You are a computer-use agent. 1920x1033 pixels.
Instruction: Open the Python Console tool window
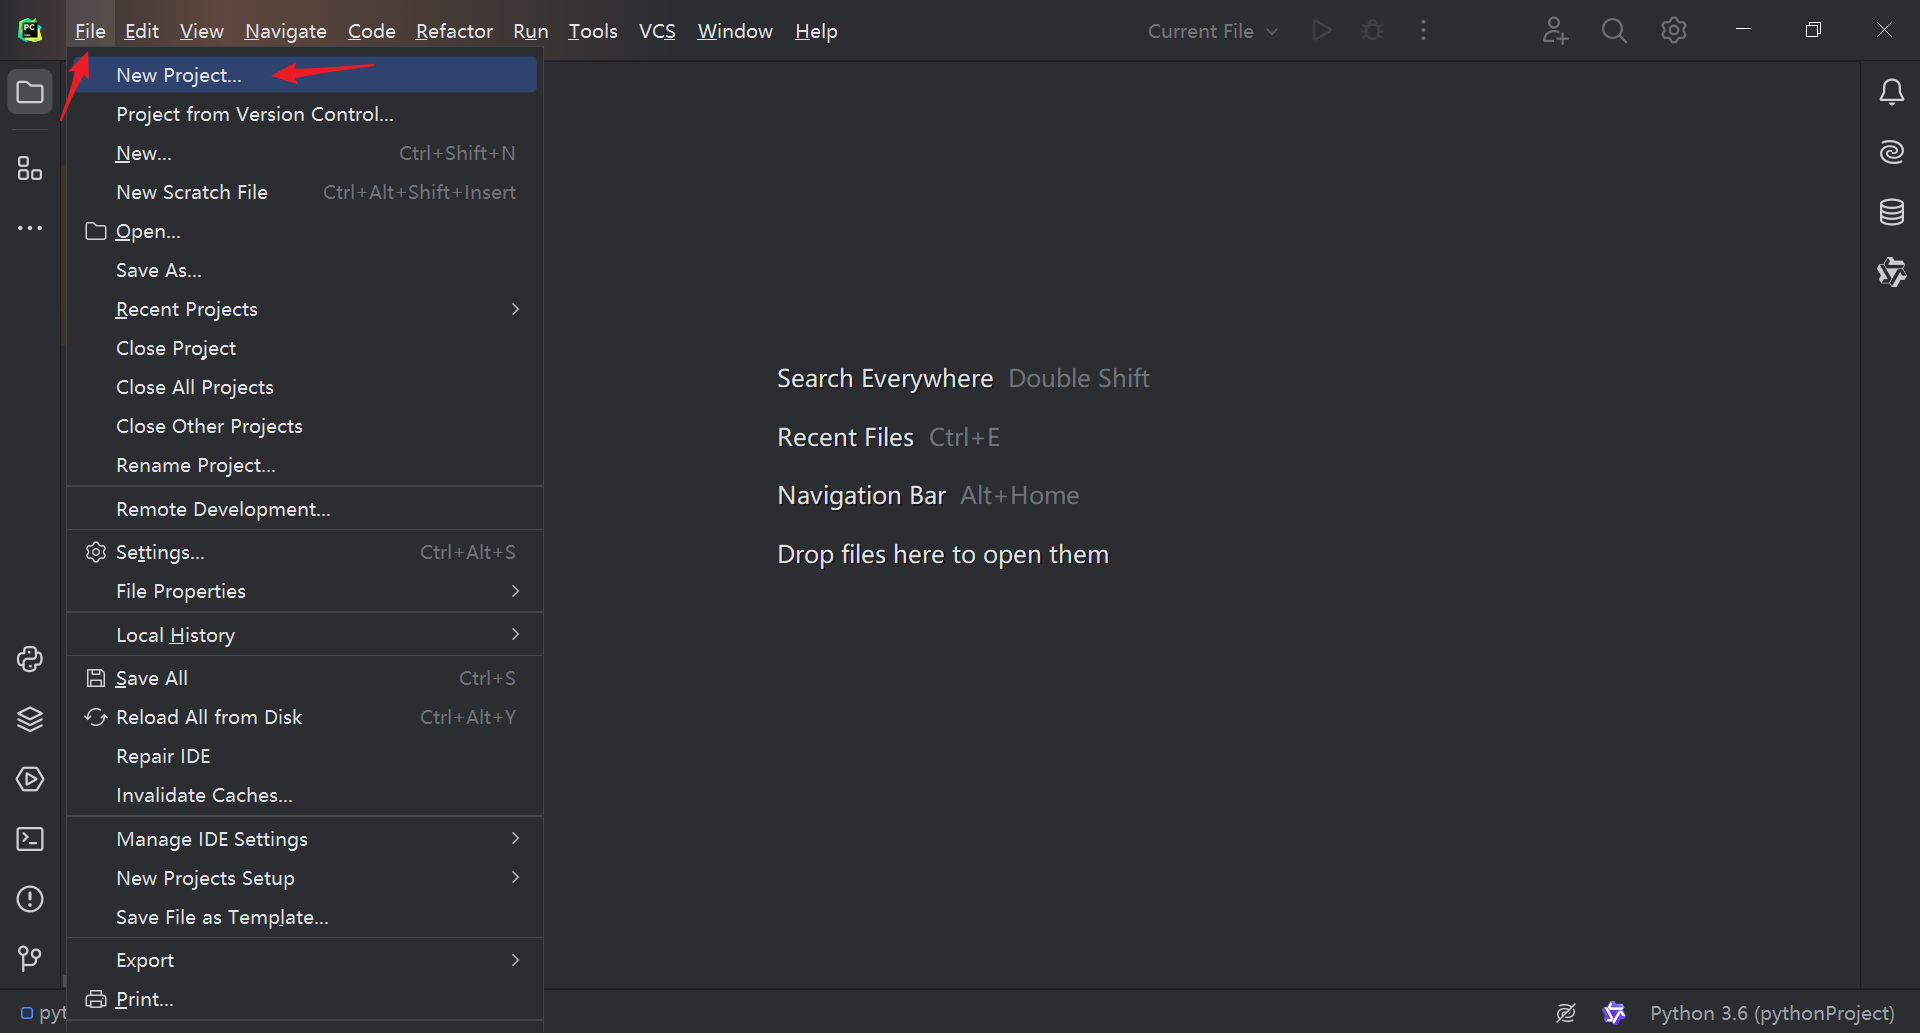[30, 659]
